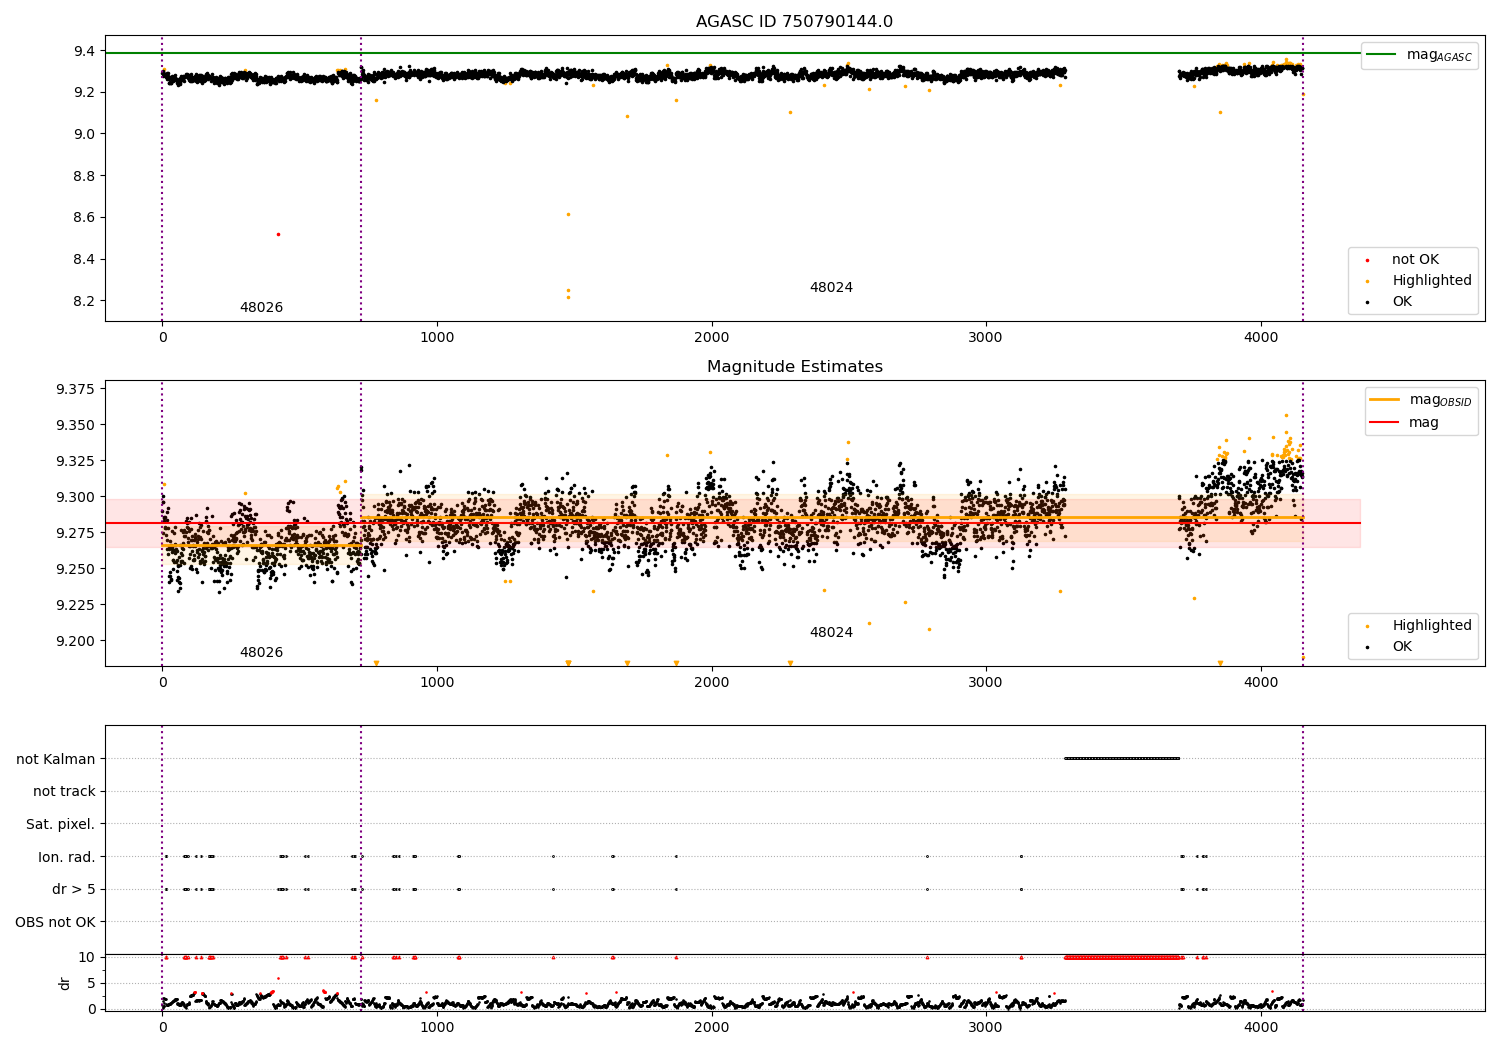Image resolution: width=1500 pixels, height=1050 pixels.
Task: Click the title 'AGASC ID 750790144.0'
Action: (x=794, y=22)
